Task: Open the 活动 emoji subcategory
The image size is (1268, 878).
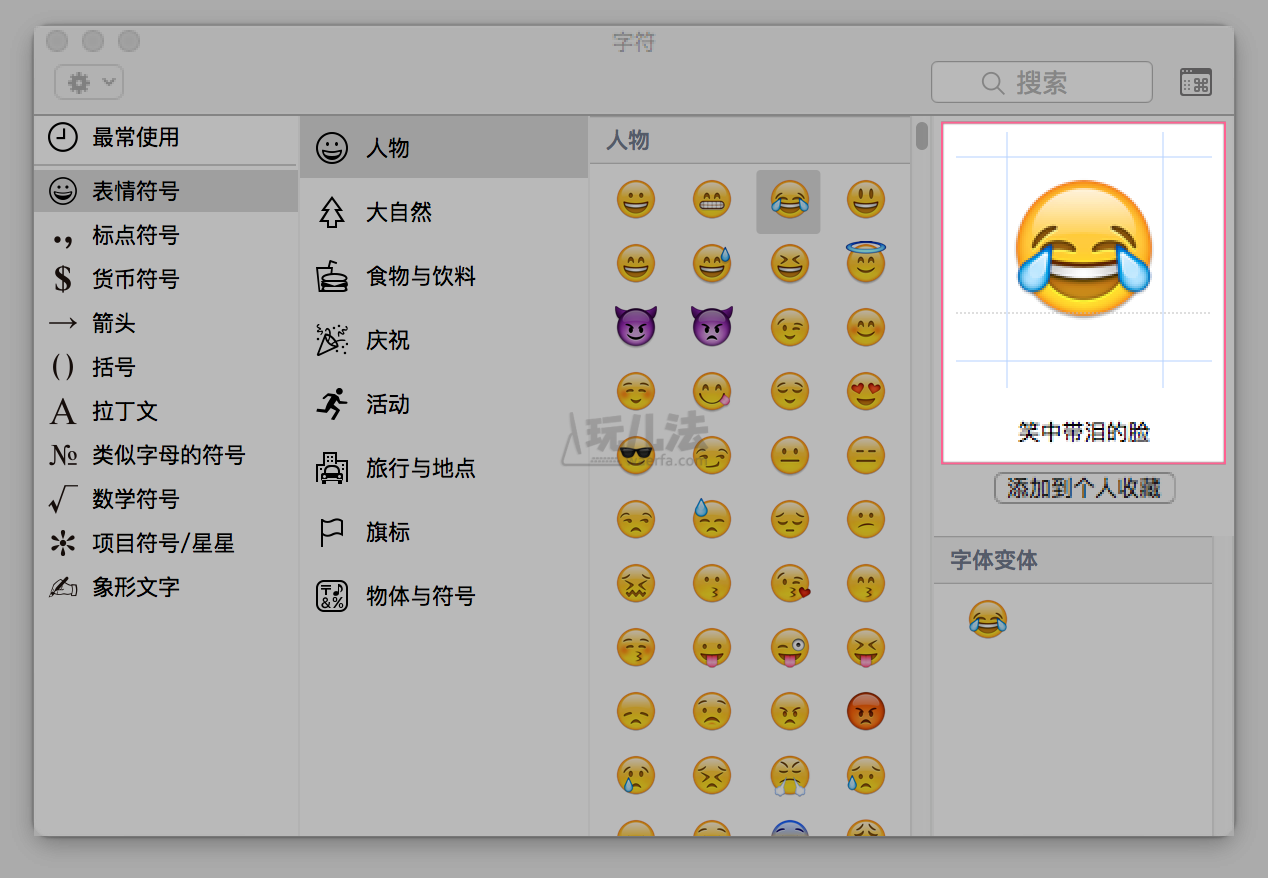Action: [x=444, y=404]
